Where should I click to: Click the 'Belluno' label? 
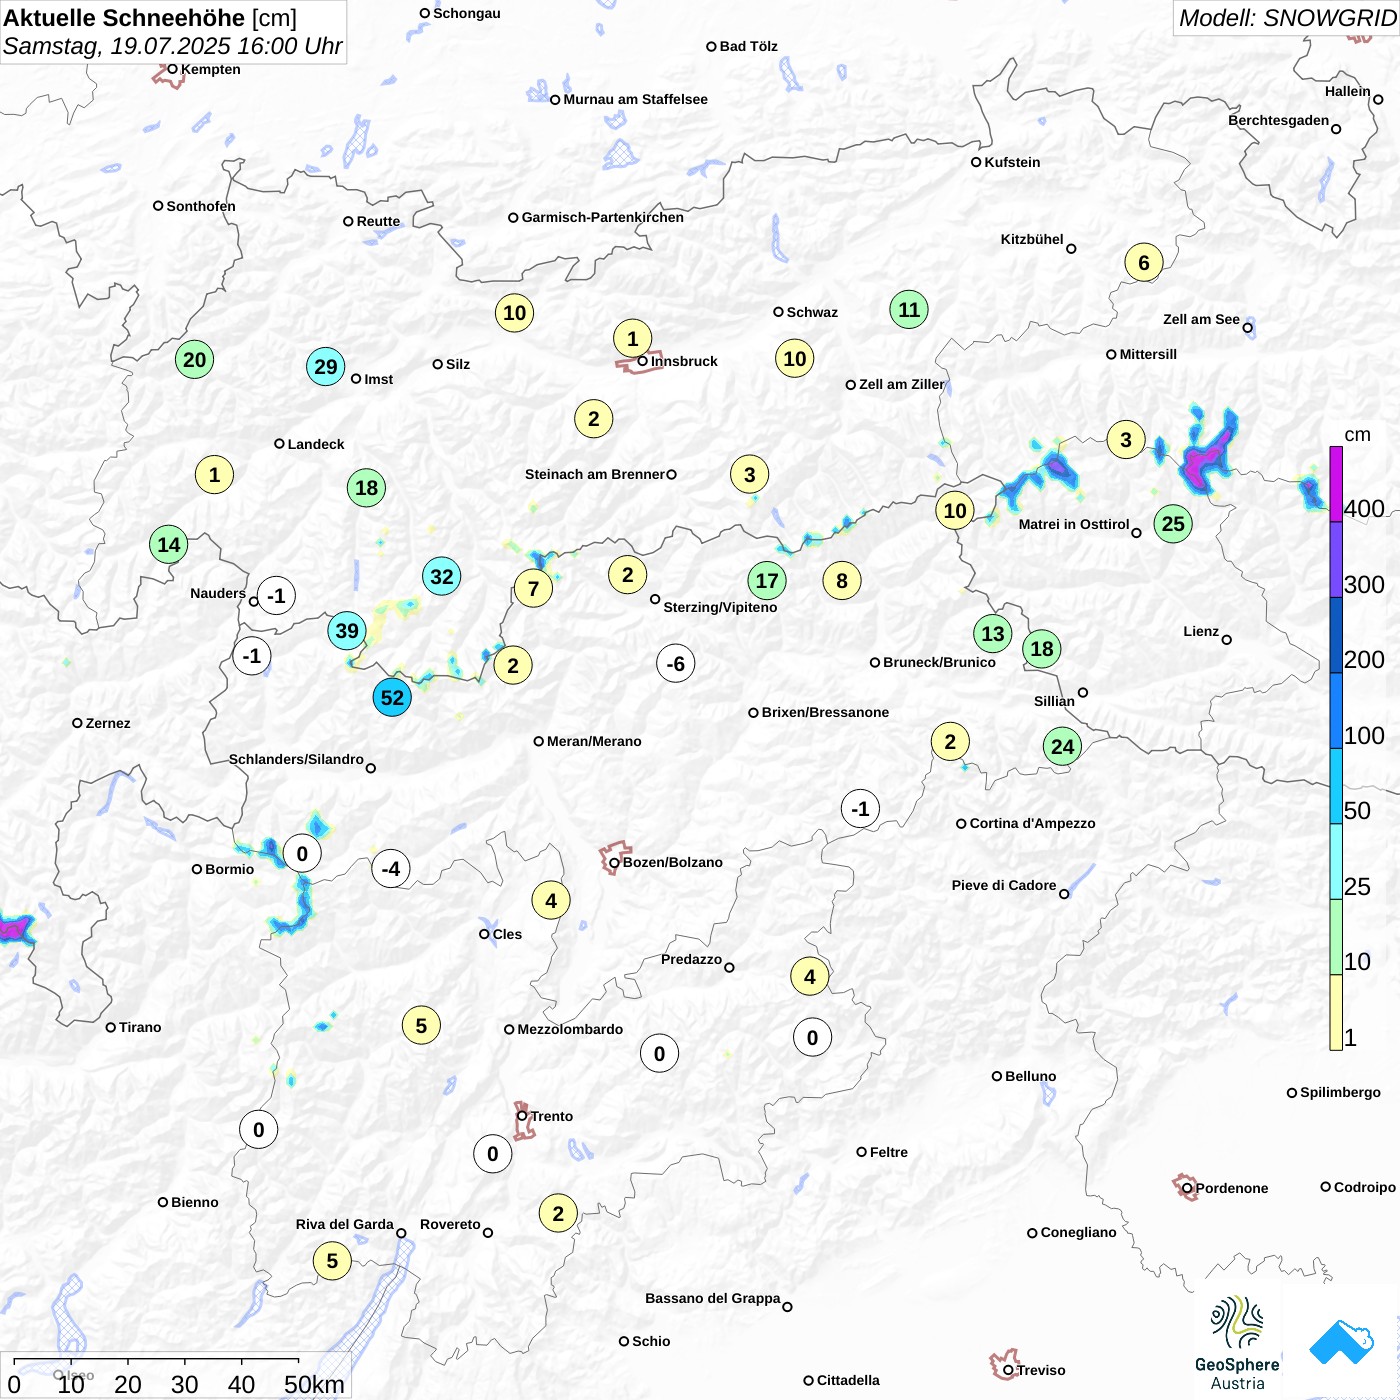coord(1030,1076)
